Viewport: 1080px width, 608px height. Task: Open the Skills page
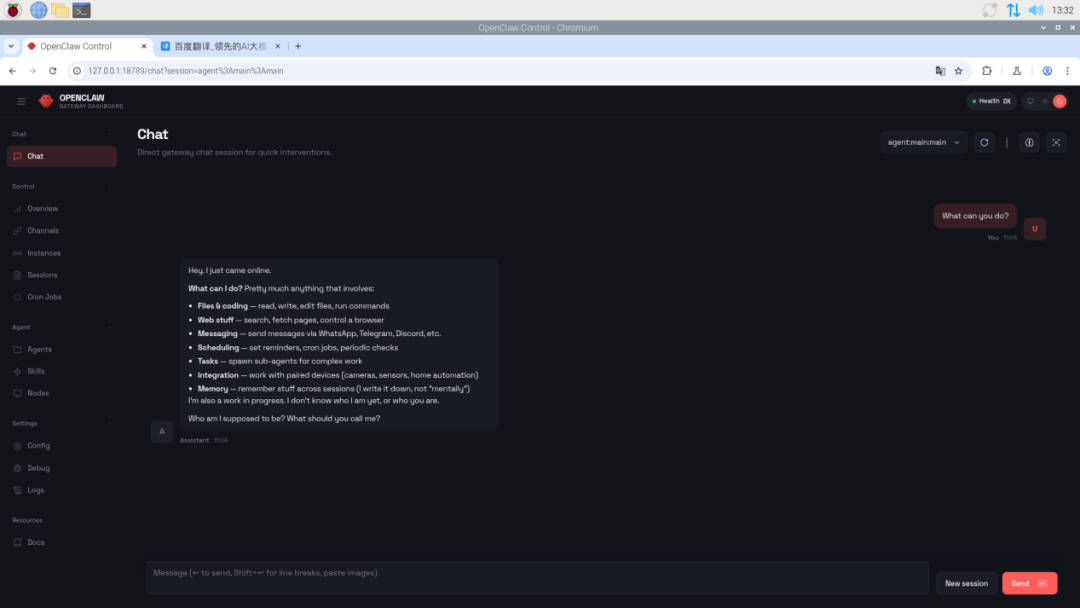pyautogui.click(x=62, y=371)
